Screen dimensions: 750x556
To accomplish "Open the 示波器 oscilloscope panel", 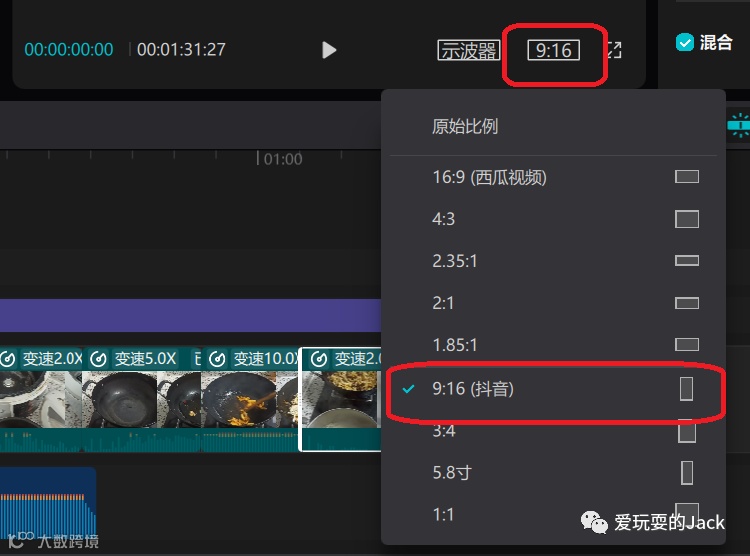I will coord(468,50).
